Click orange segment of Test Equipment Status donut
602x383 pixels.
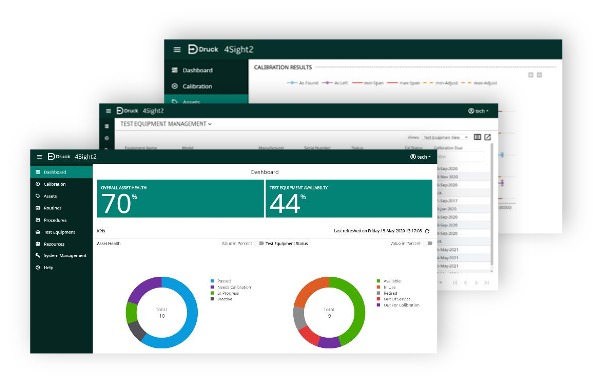coord(309,290)
